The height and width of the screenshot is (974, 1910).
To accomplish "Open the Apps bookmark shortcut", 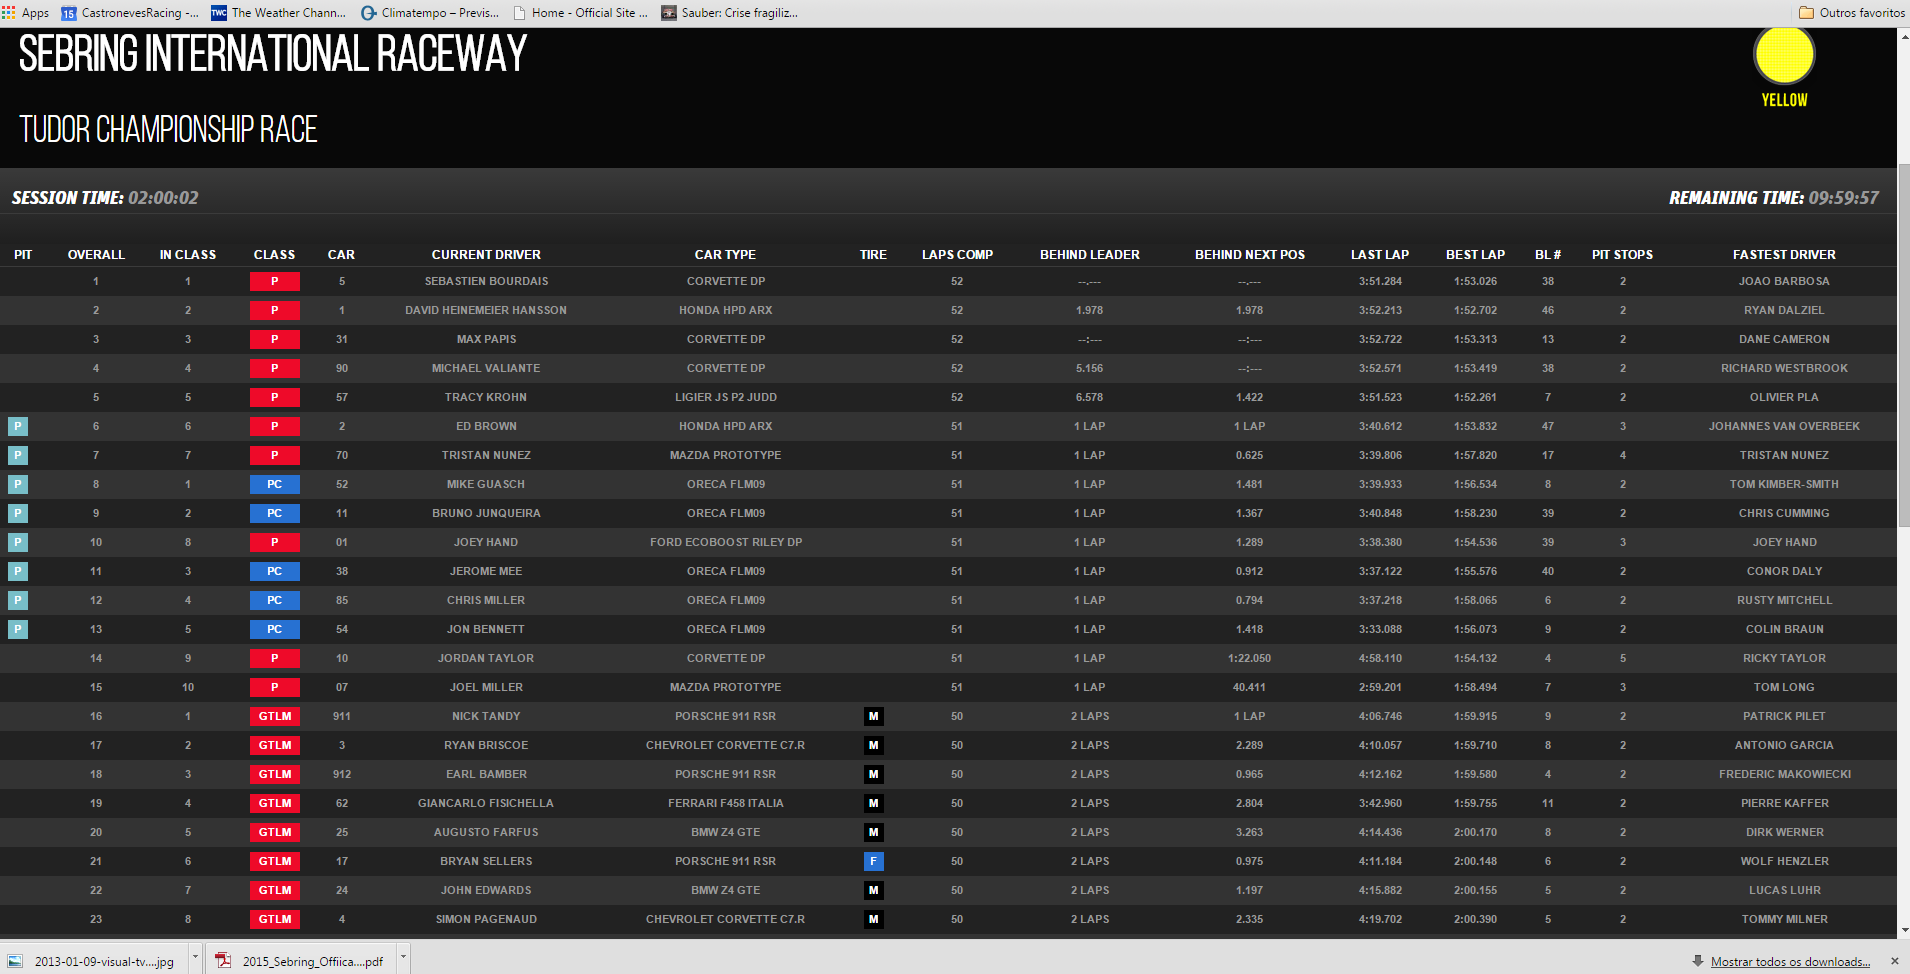I will tap(26, 13).
